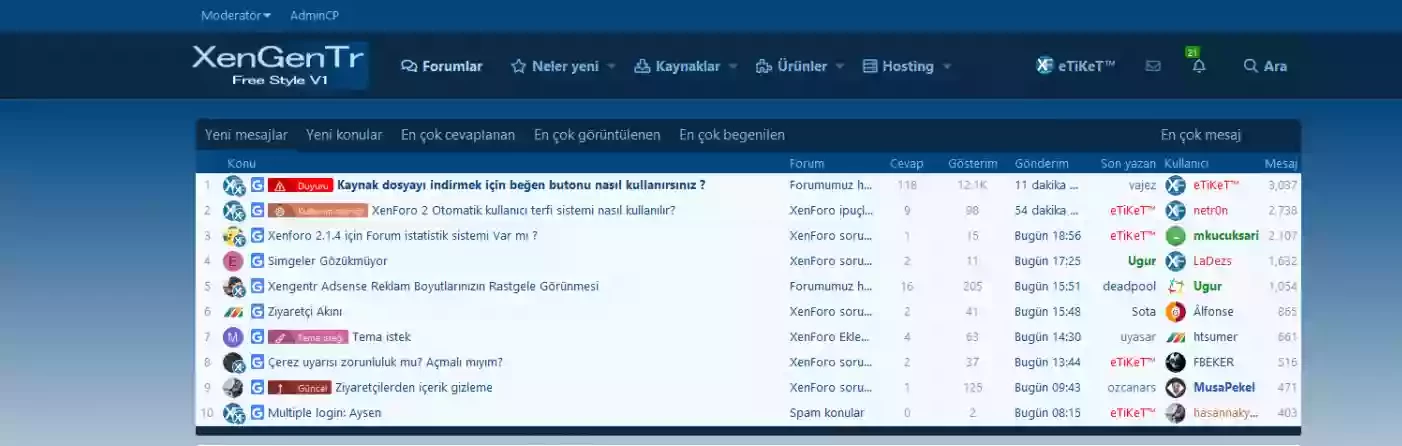Viewport: 1402px width, 446px height.
Task: Open thread 'Xengentr Adsense Reklam Boyutlarının'
Action: pyautogui.click(x=433, y=286)
